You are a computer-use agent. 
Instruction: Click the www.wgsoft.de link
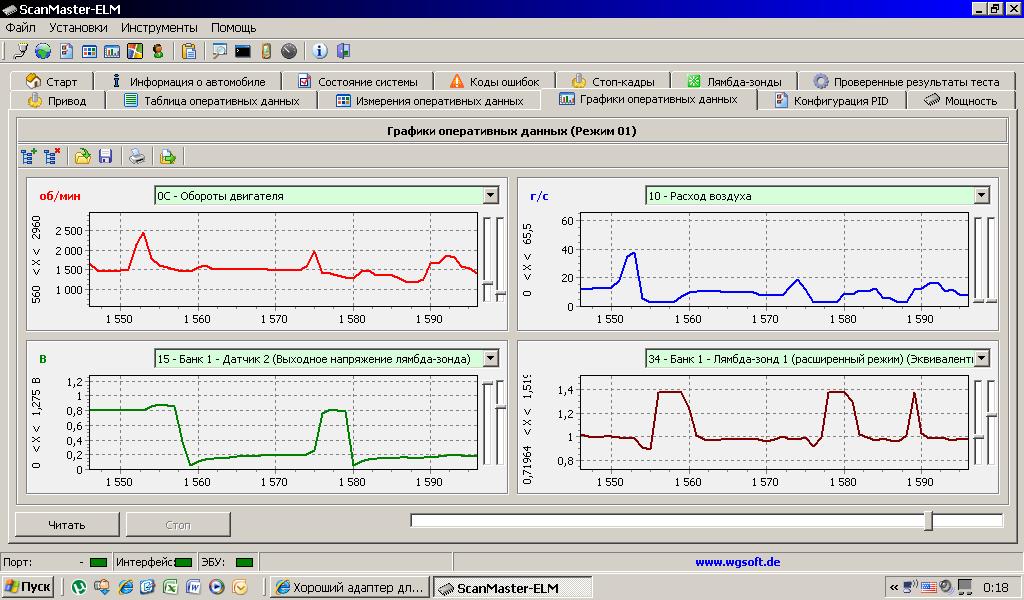pyautogui.click(x=737, y=562)
